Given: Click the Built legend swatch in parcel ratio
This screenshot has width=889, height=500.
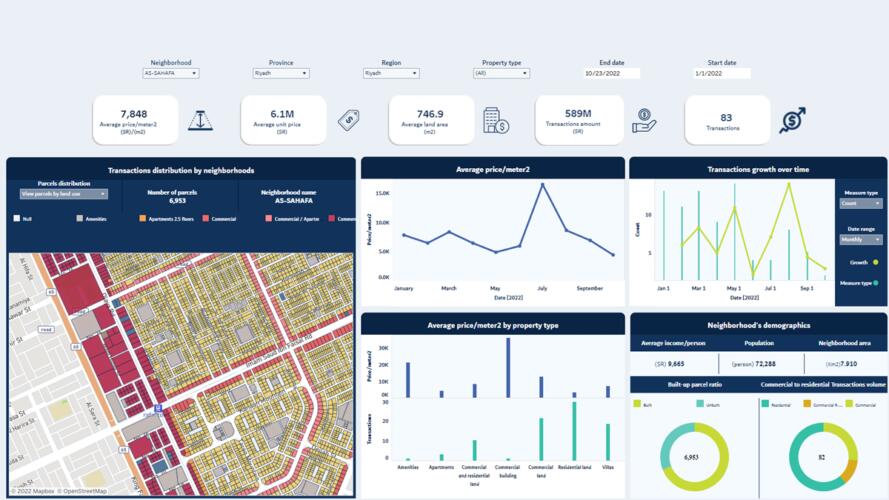Looking at the screenshot, I should [637, 404].
